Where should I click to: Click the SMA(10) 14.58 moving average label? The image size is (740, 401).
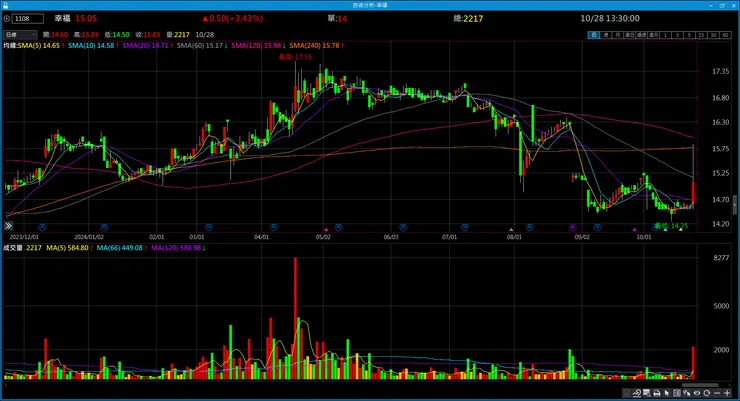point(93,45)
